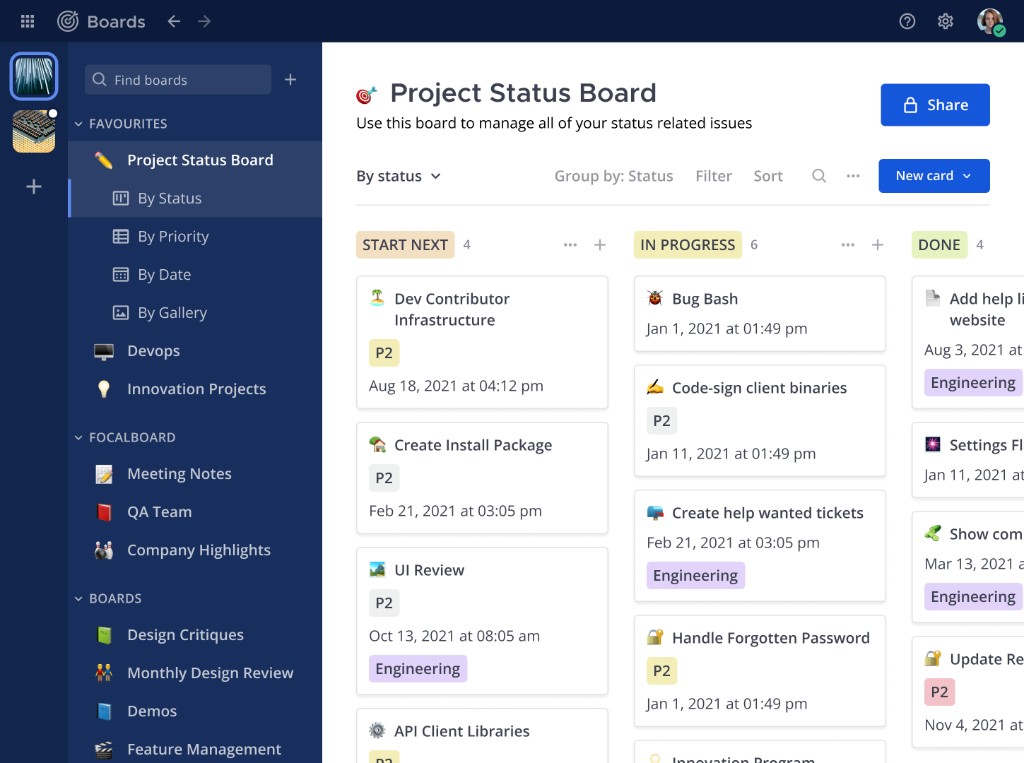The height and width of the screenshot is (763, 1024).
Task: Add a new board with sidebar plus
Action: coord(291,80)
